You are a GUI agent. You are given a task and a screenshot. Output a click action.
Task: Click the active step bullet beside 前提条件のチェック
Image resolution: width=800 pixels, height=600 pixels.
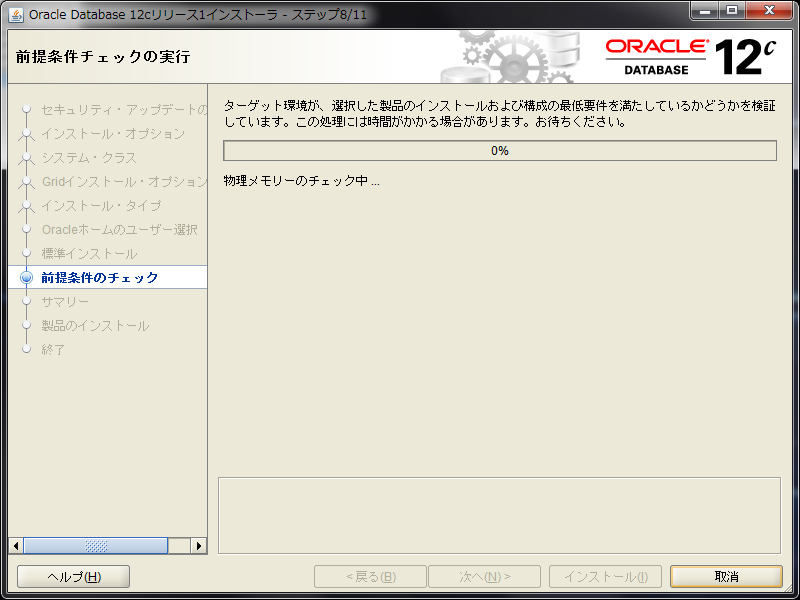[x=26, y=278]
